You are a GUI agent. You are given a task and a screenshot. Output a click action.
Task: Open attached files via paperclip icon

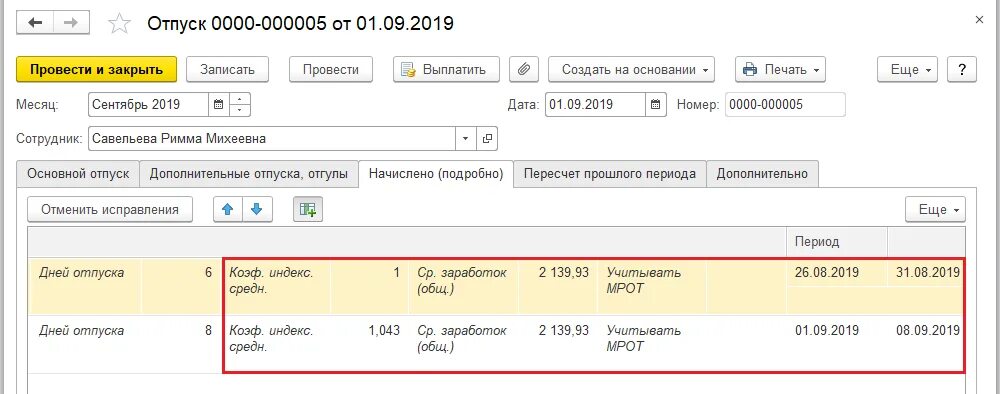click(524, 69)
